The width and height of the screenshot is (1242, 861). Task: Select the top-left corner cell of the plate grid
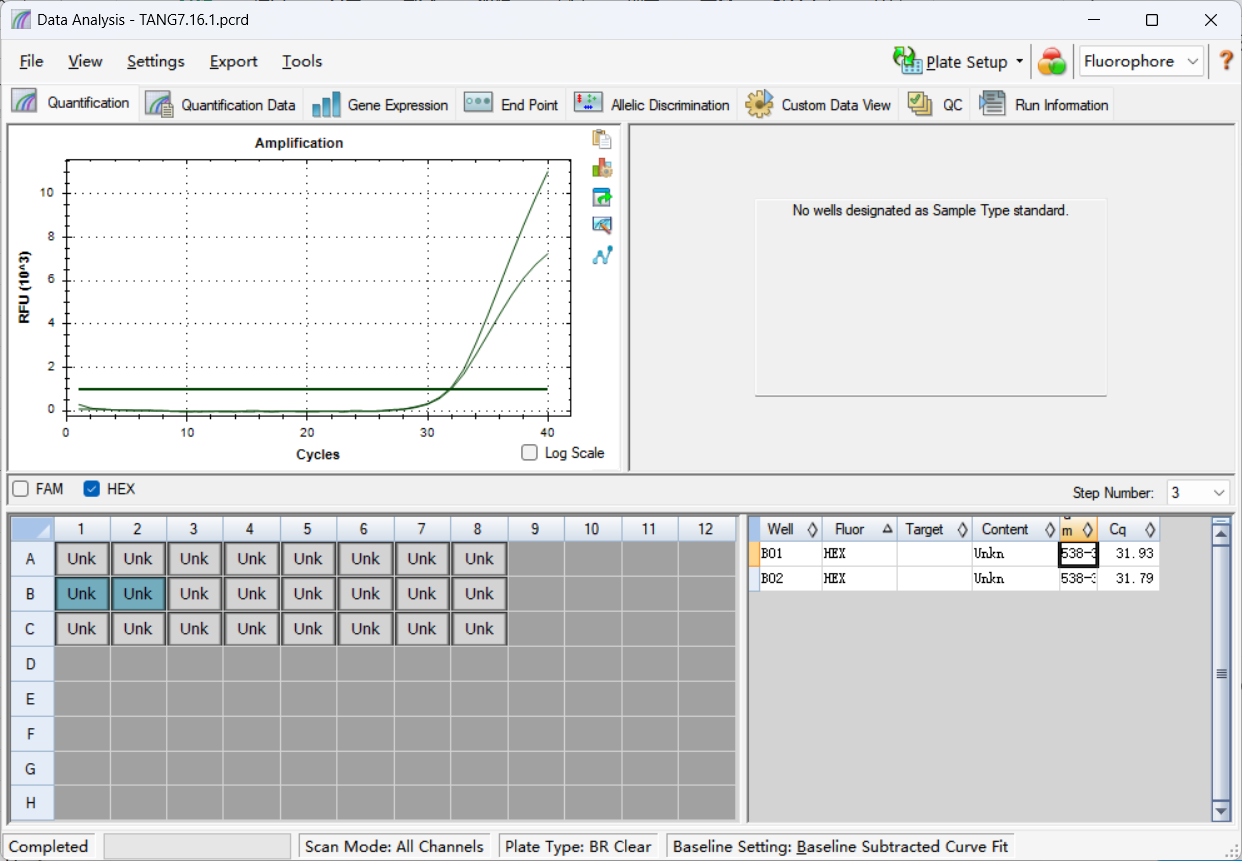32,528
